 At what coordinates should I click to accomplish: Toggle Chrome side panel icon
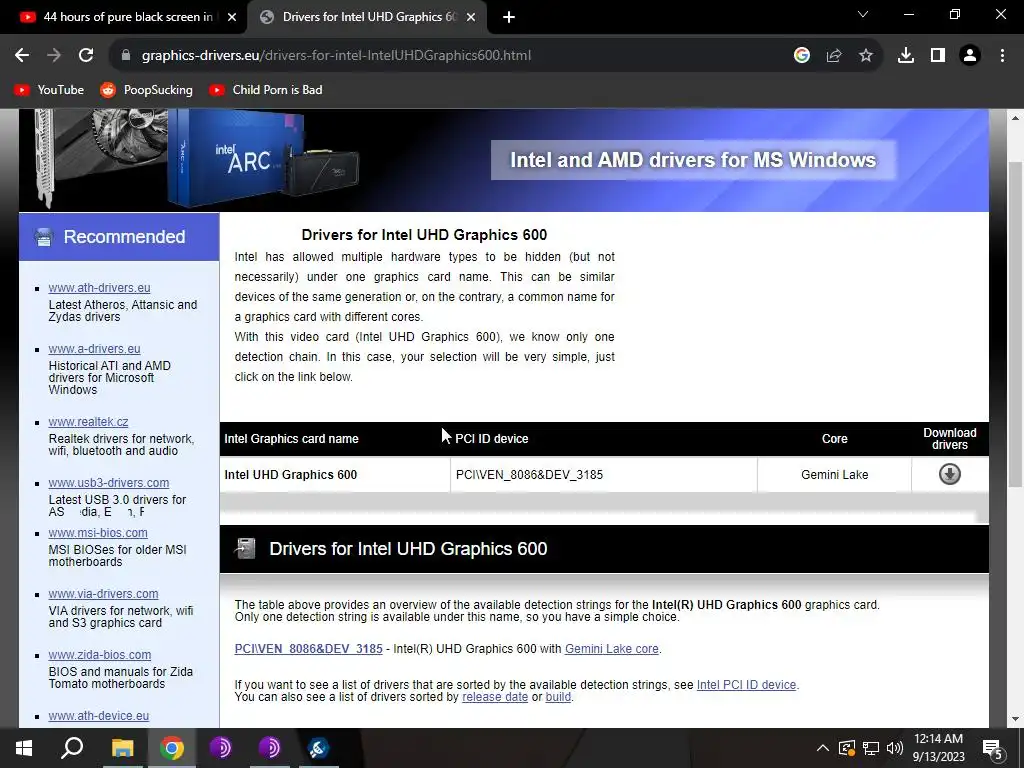[x=938, y=56]
